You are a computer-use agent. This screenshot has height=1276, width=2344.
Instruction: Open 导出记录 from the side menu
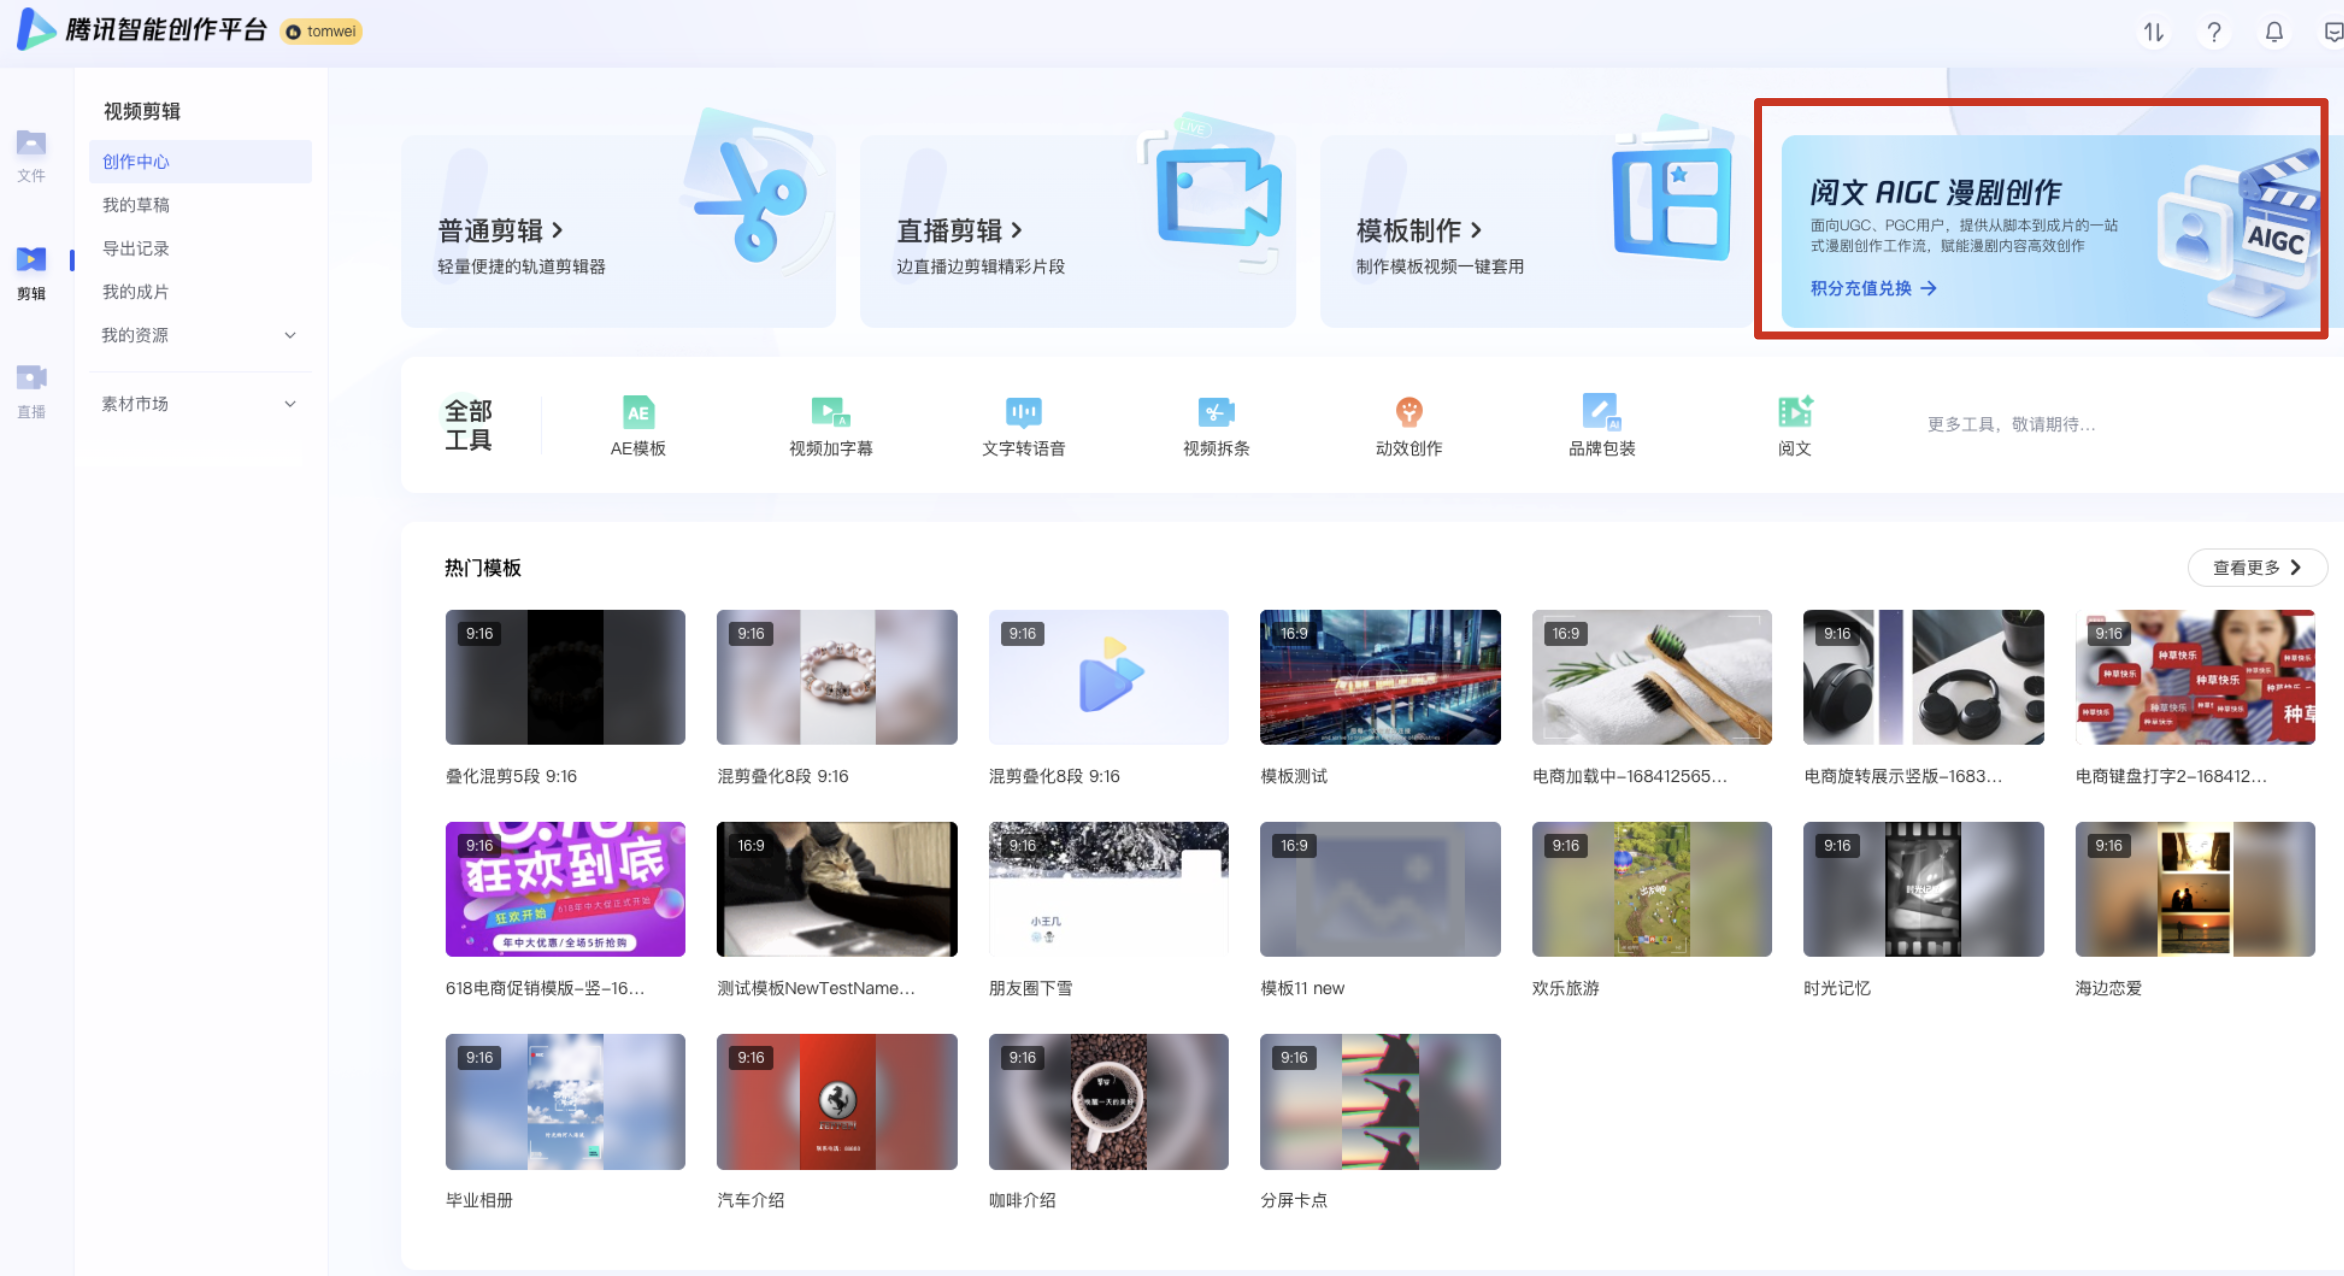tap(136, 248)
